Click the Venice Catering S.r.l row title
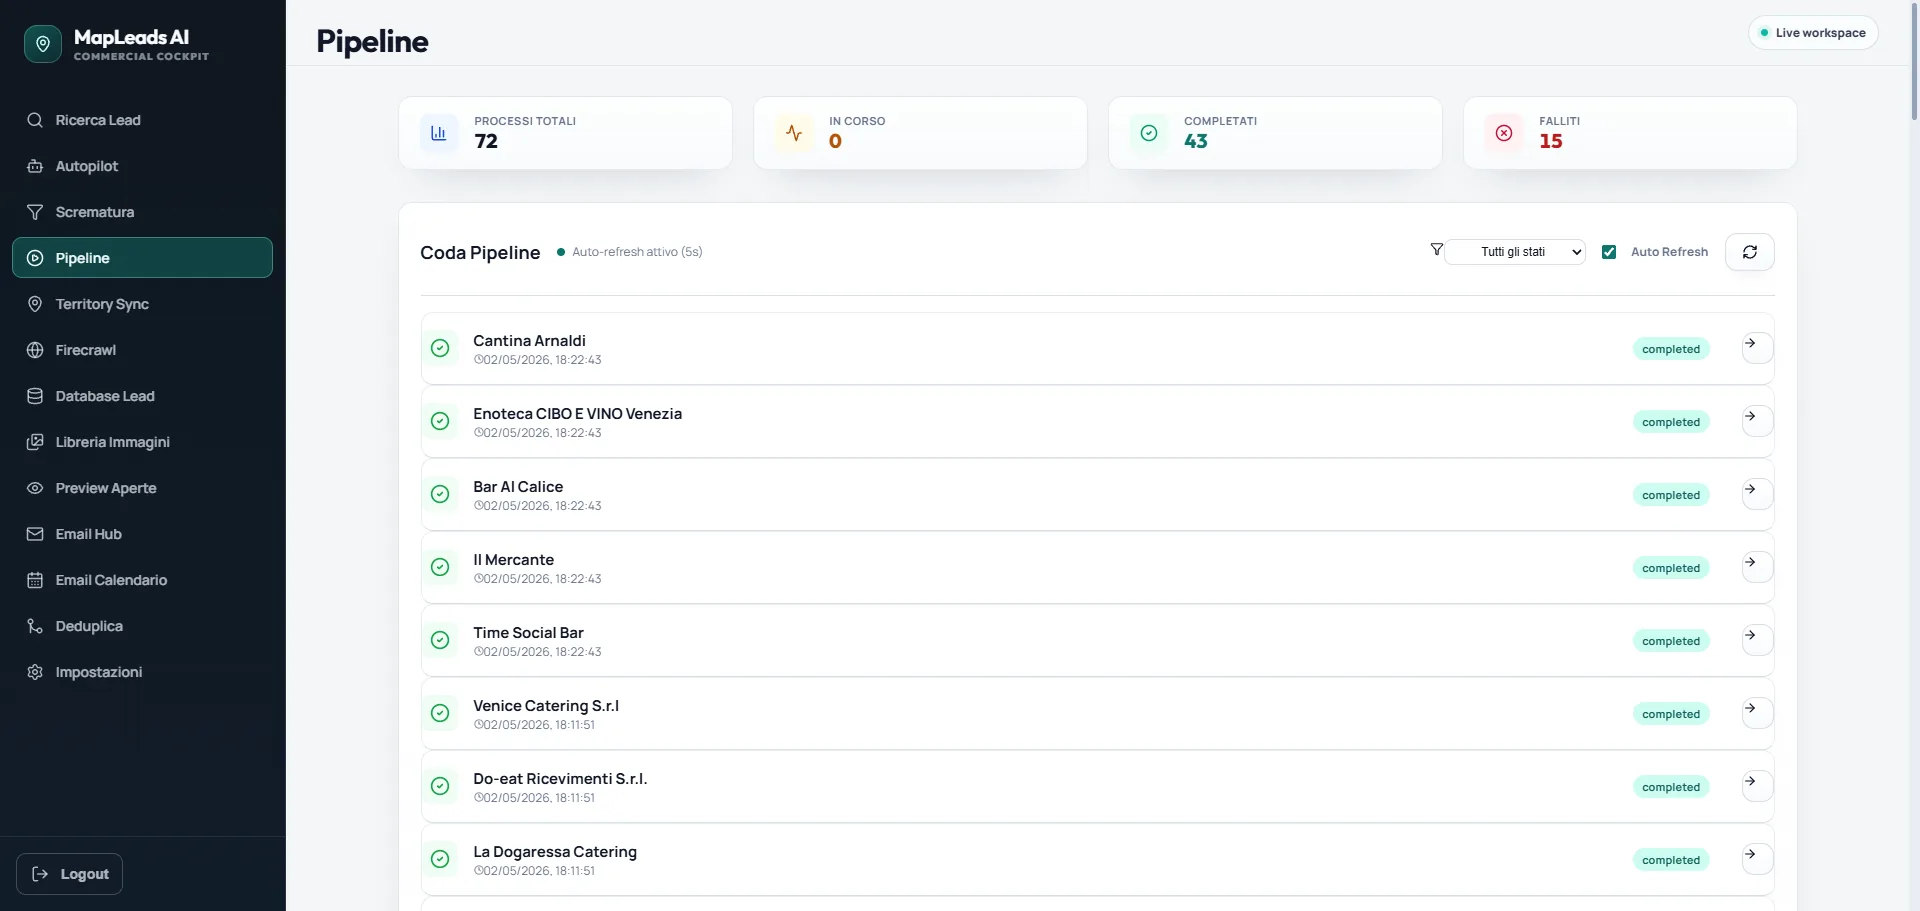 tap(546, 706)
